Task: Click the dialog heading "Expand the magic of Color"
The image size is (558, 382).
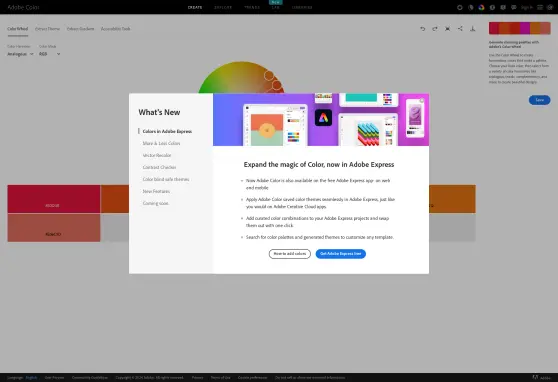Action: (x=319, y=164)
